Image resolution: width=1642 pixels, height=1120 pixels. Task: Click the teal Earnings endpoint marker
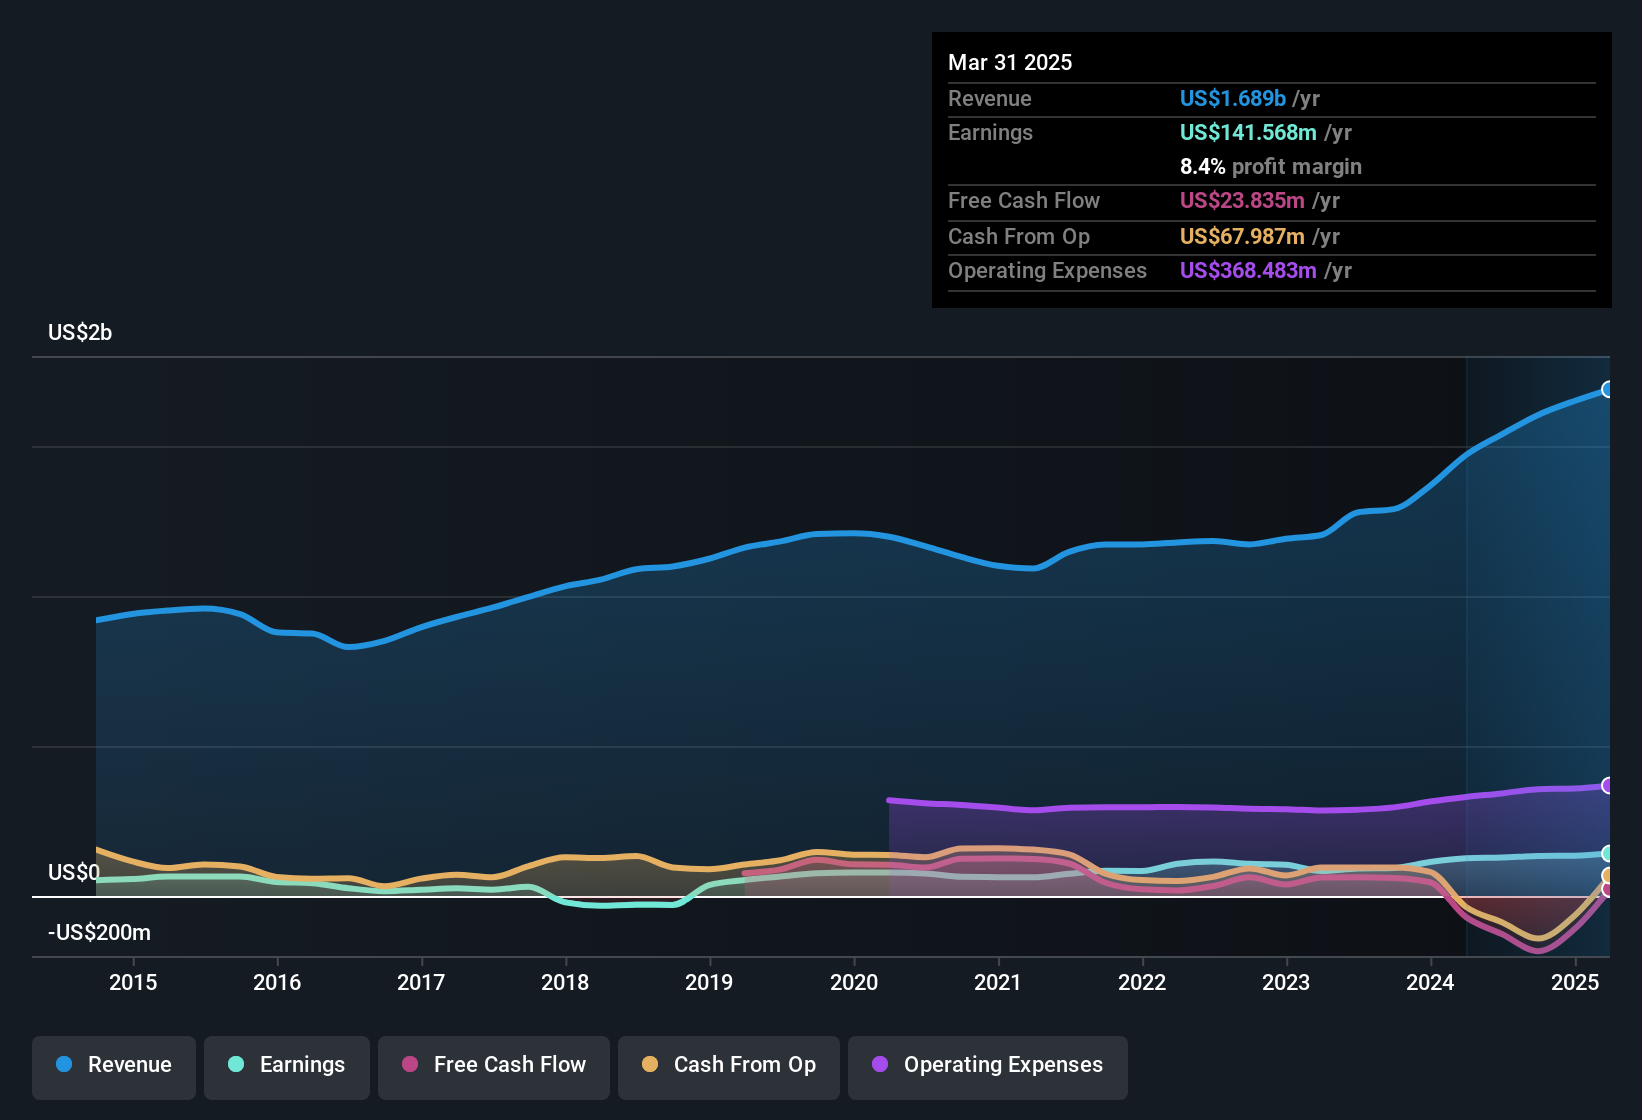click(1607, 853)
